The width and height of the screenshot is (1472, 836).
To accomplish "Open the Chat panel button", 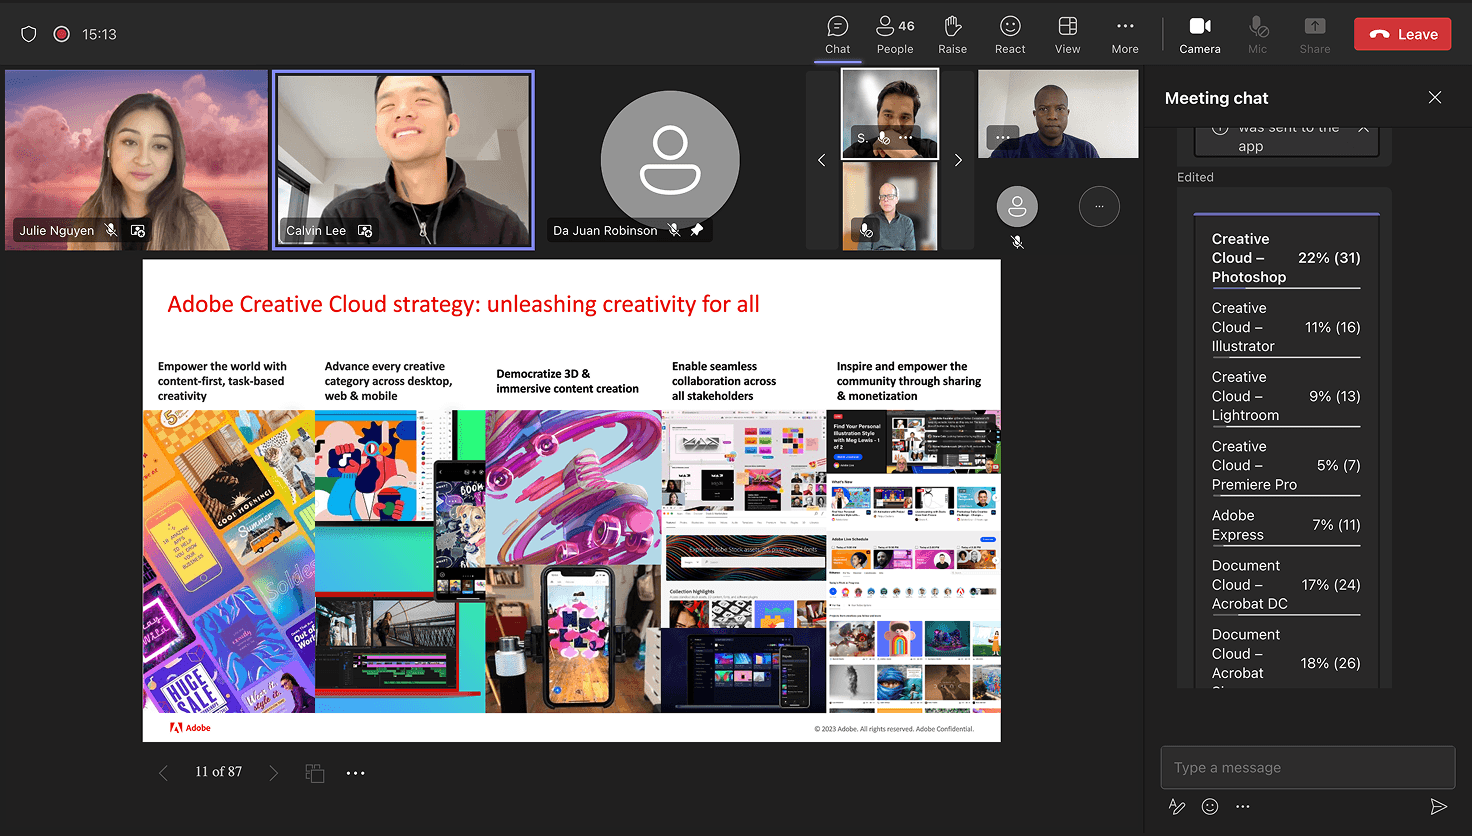I will pos(838,35).
